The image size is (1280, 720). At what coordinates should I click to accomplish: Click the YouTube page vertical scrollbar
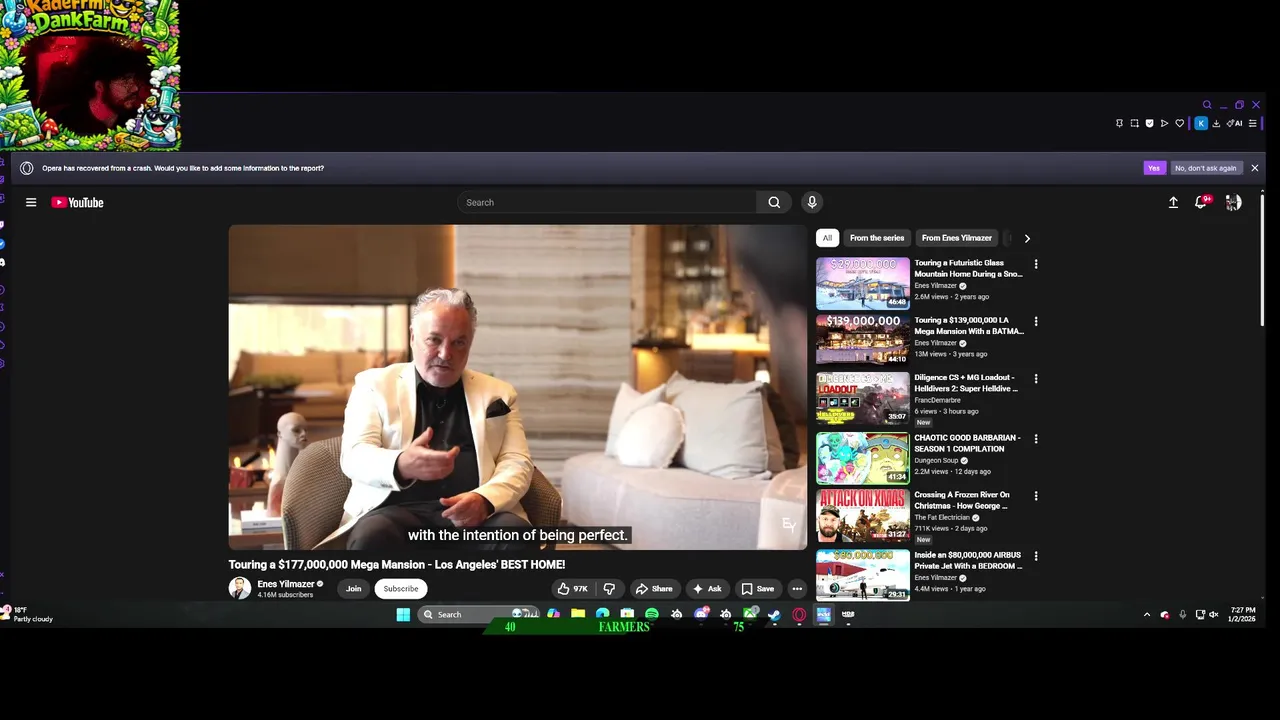point(1262,260)
